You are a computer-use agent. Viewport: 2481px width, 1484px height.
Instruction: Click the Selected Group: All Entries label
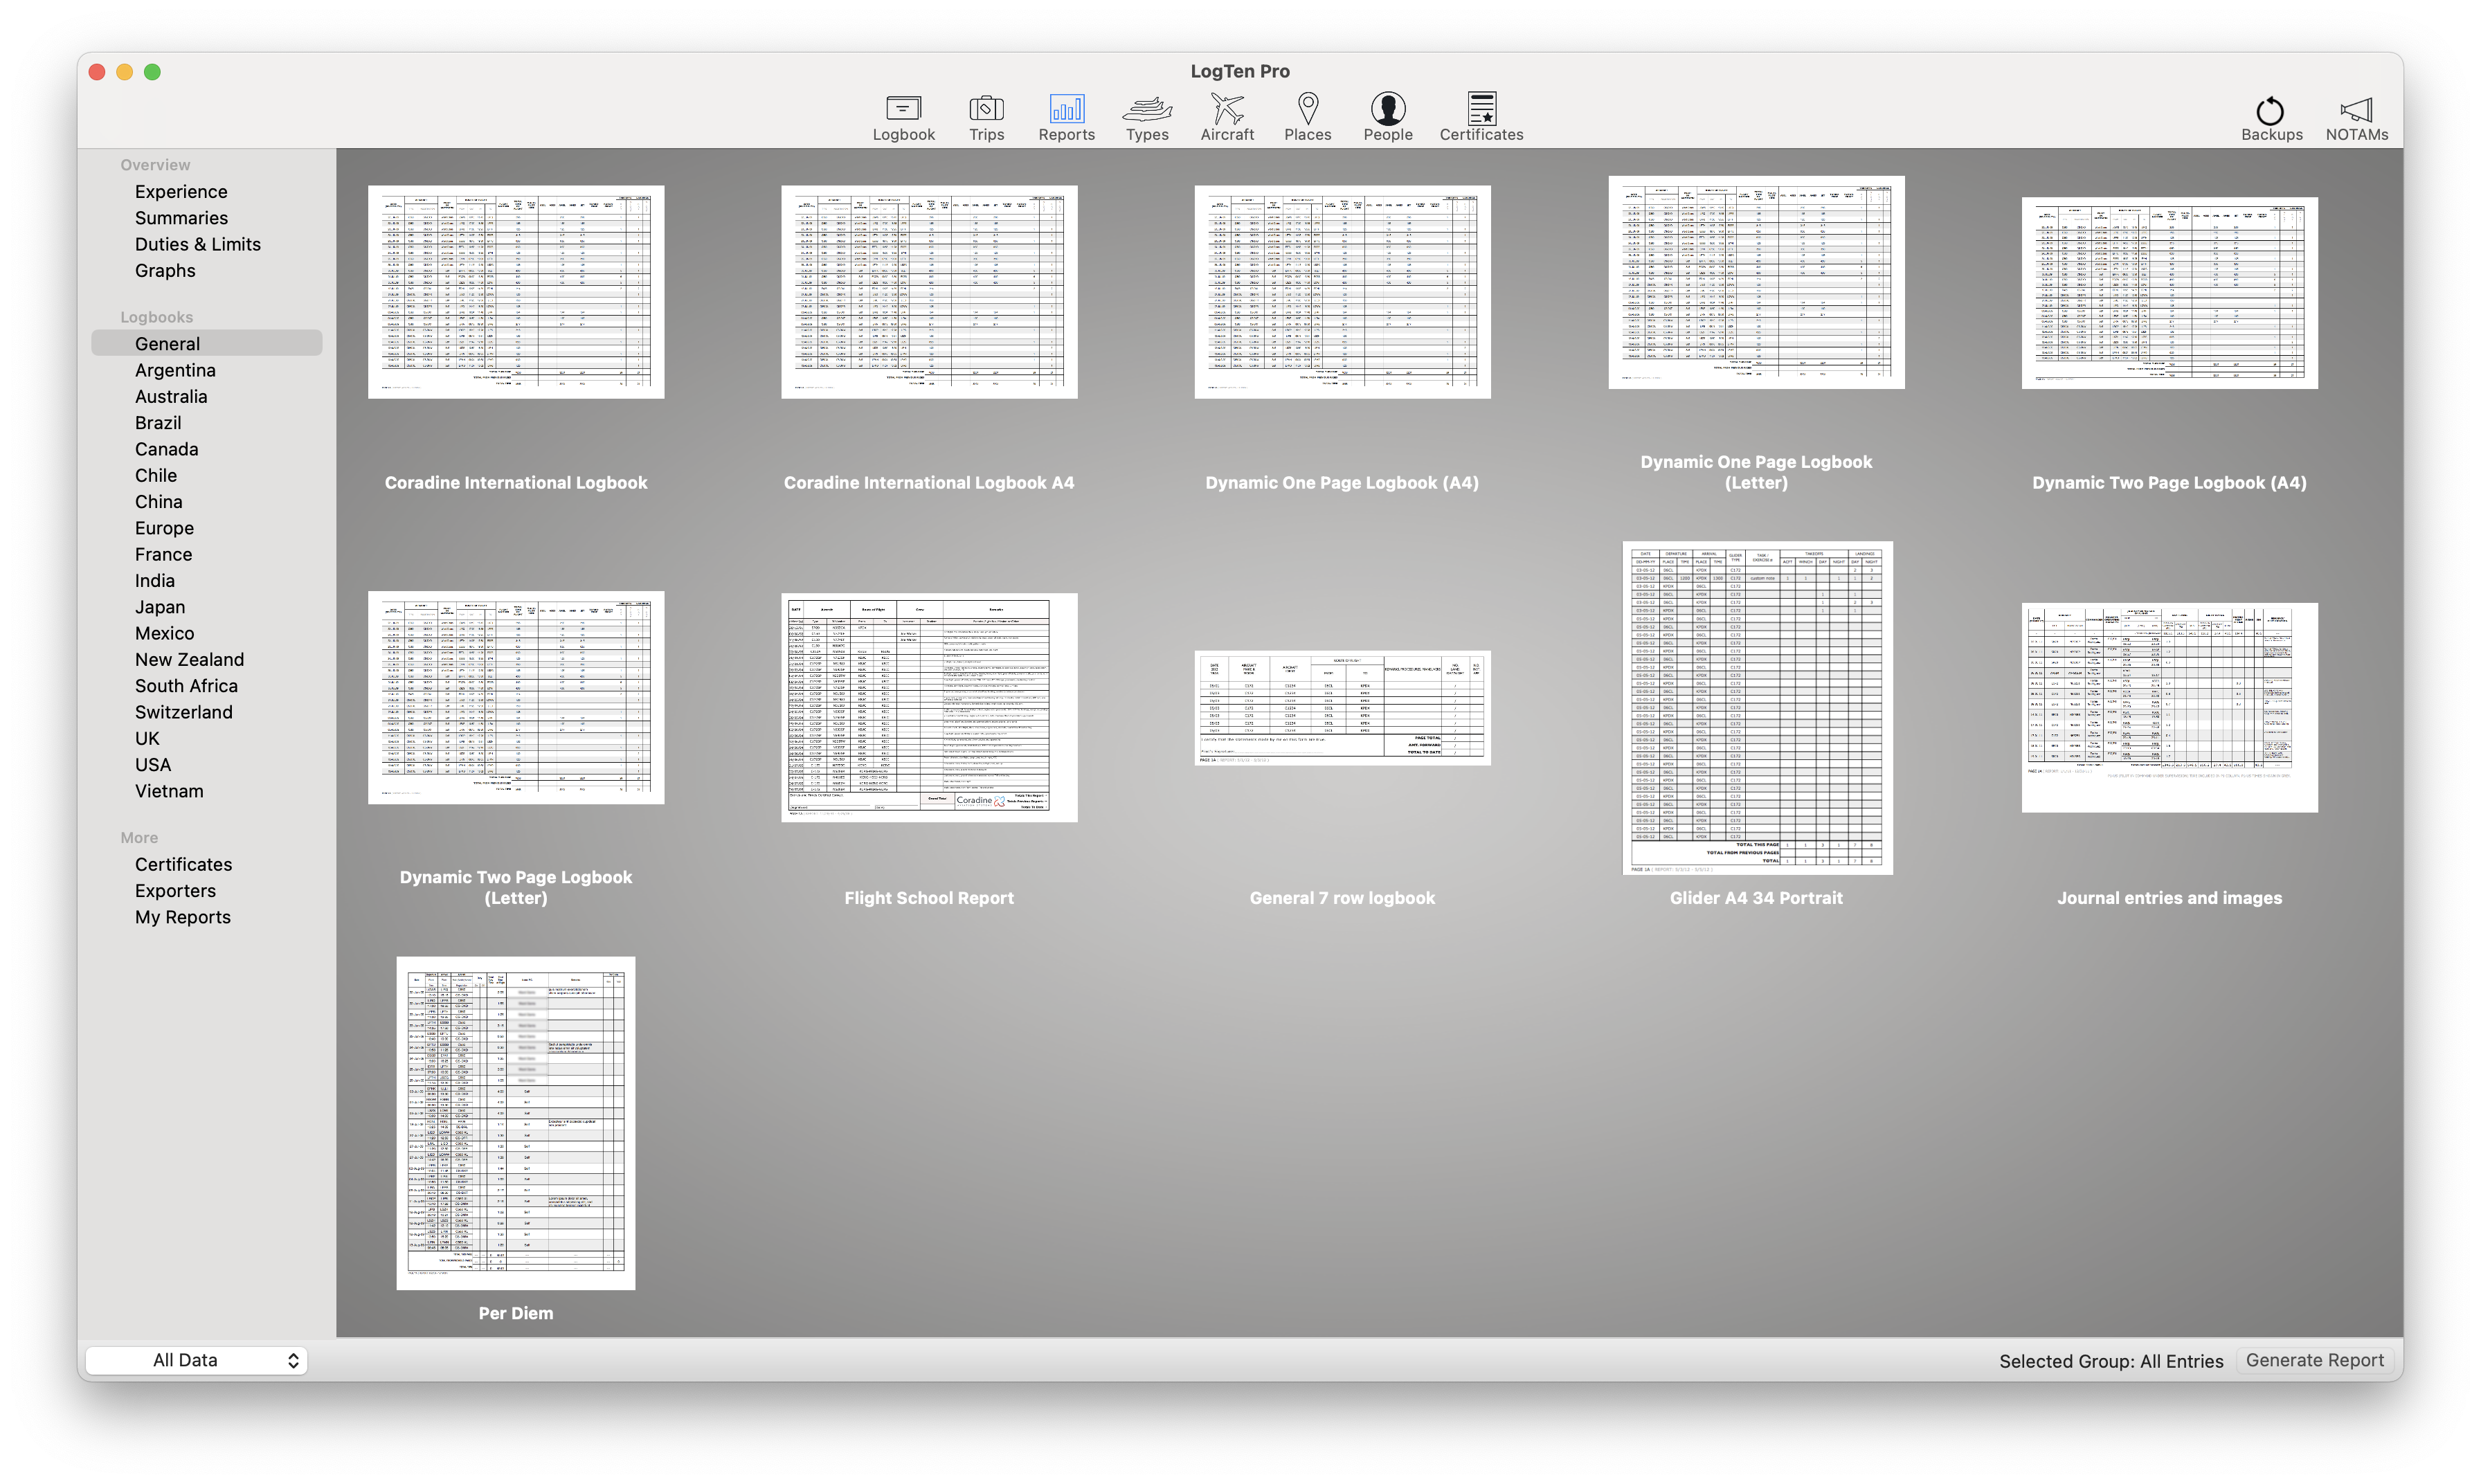2111,1361
